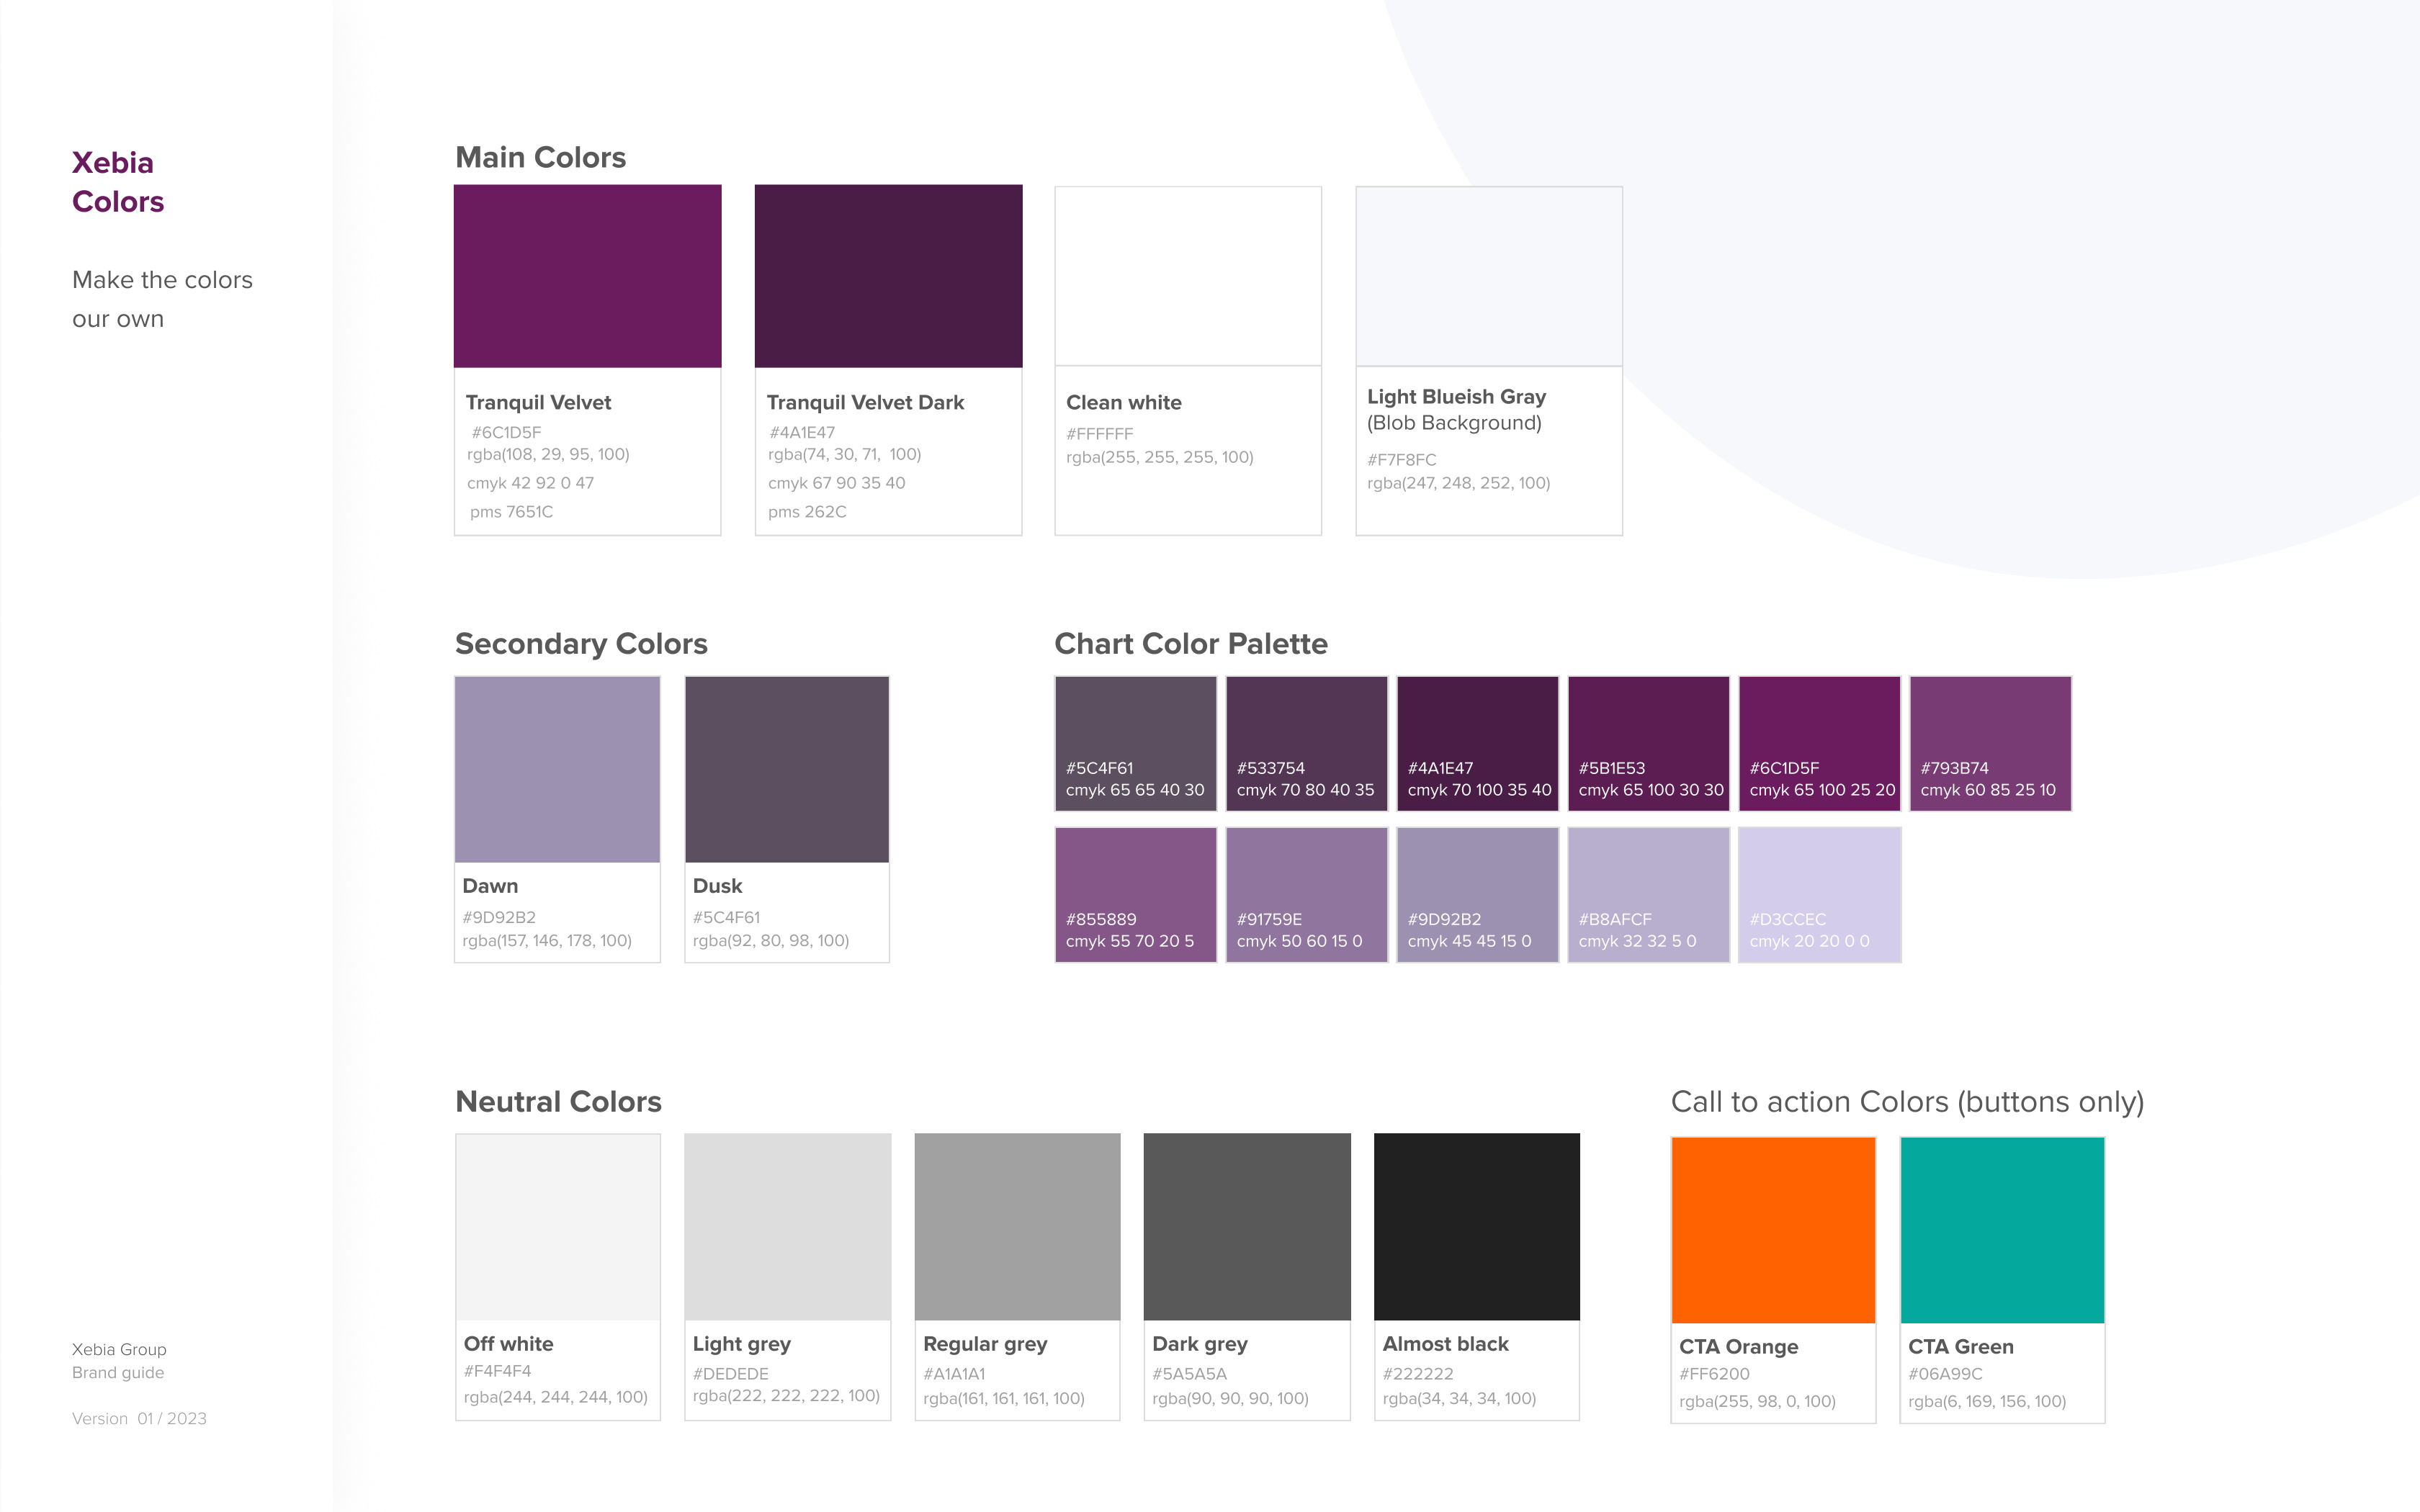
Task: Pick chart palette swatch #91759E
Action: coord(1307,895)
